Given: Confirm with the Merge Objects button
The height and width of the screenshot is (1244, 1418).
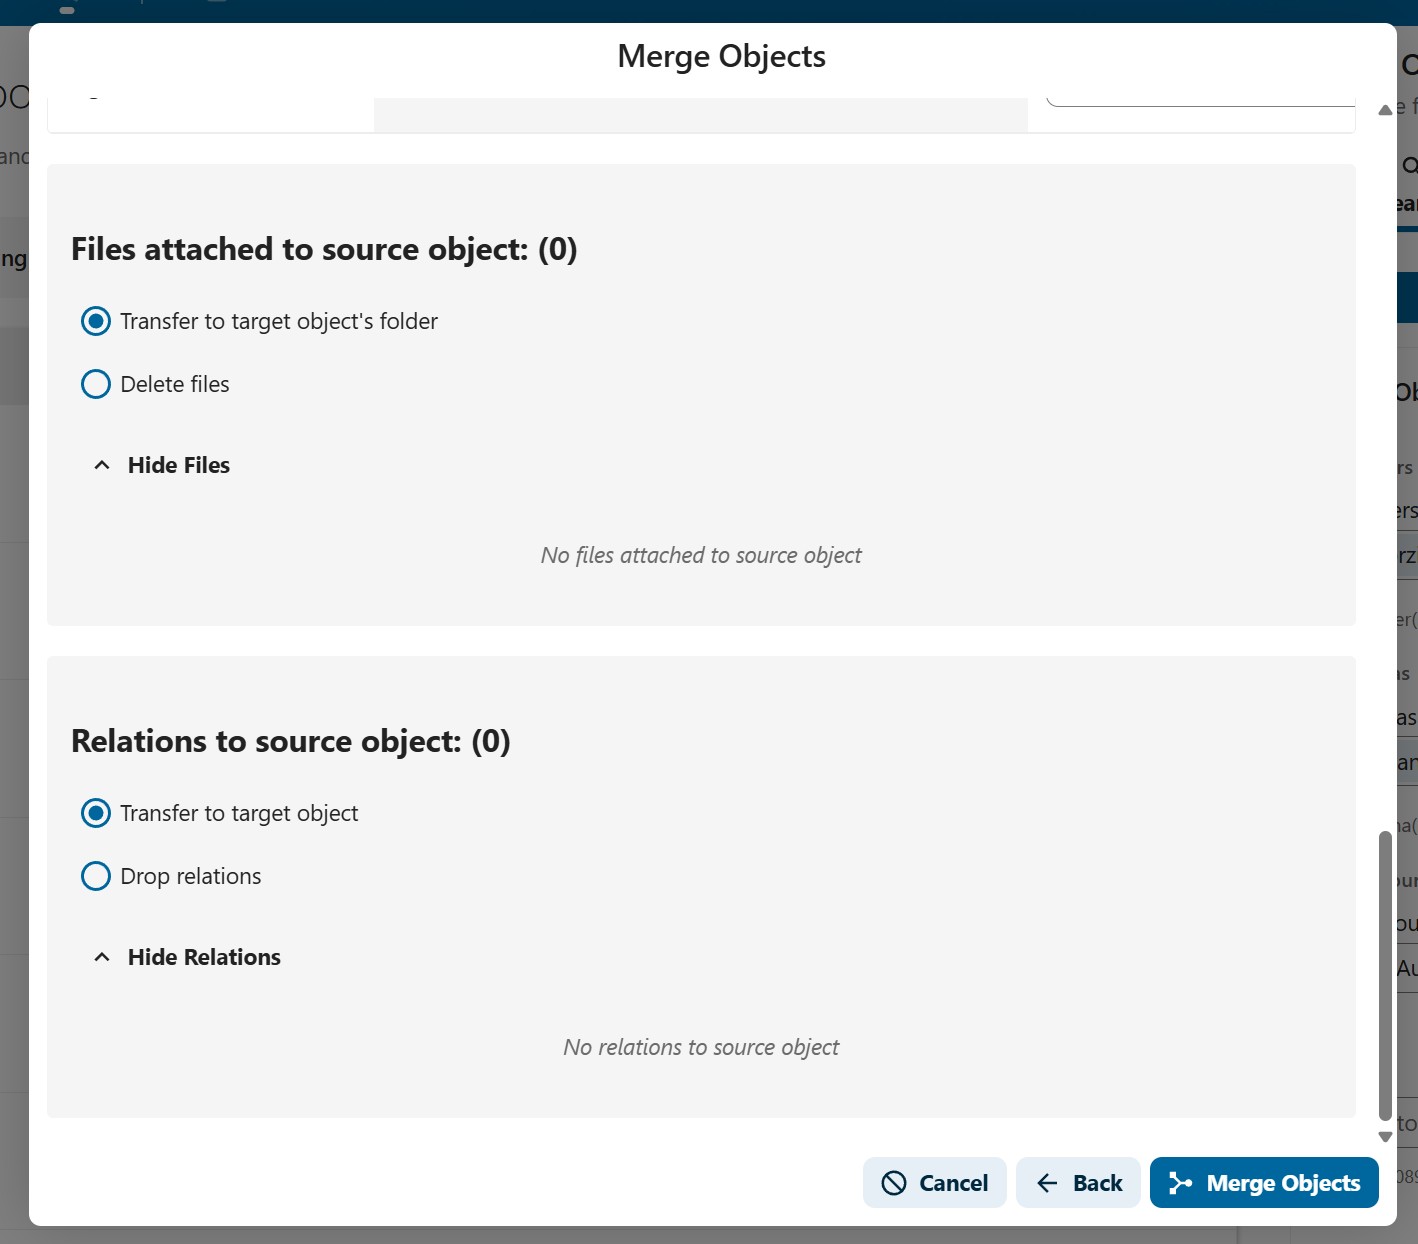Looking at the screenshot, I should (x=1264, y=1184).
